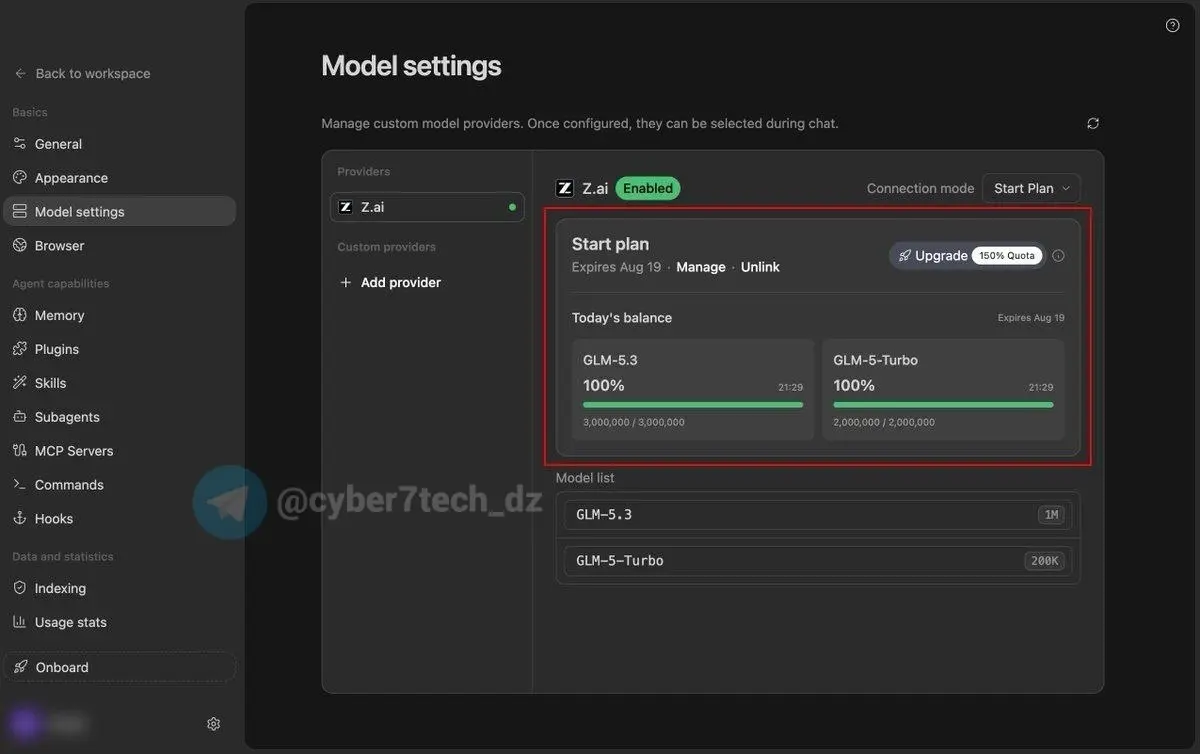Open the Subagents page
Viewport: 1200px width, 754px height.
coord(120,417)
